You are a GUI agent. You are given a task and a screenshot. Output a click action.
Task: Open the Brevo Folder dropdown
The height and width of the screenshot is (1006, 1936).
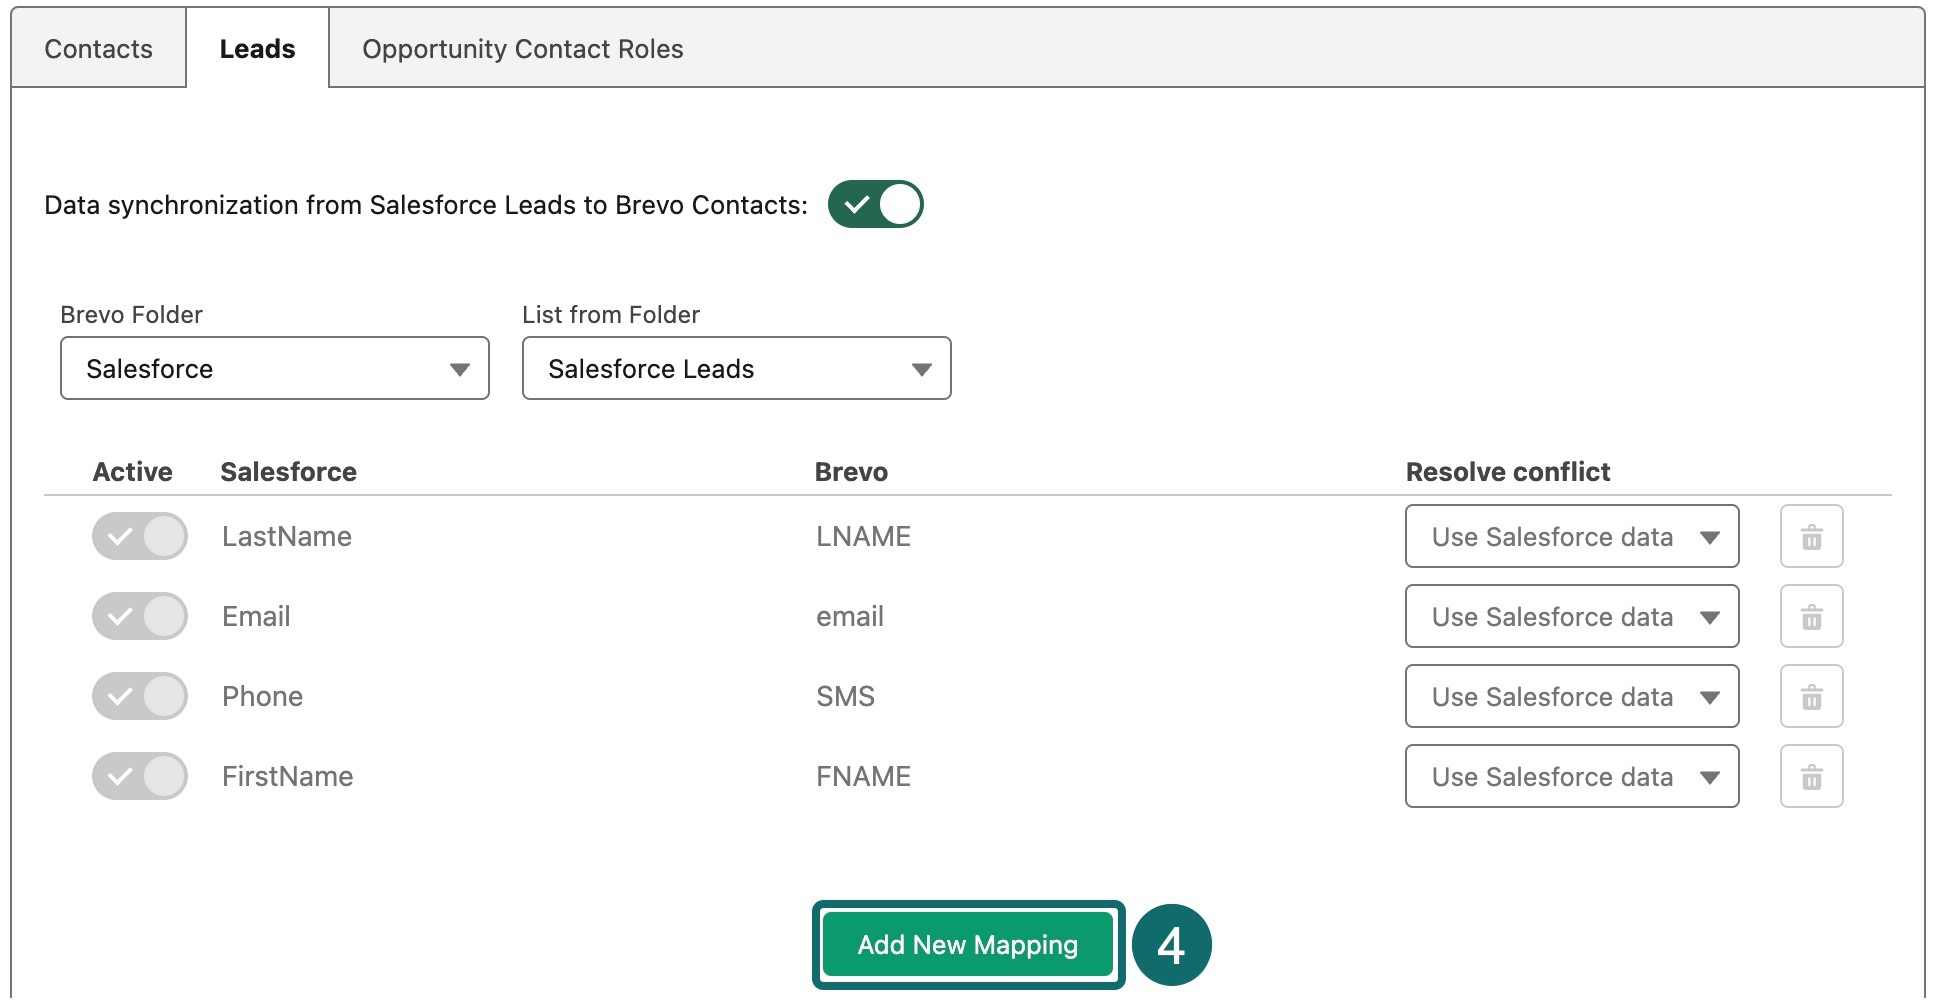click(x=275, y=369)
